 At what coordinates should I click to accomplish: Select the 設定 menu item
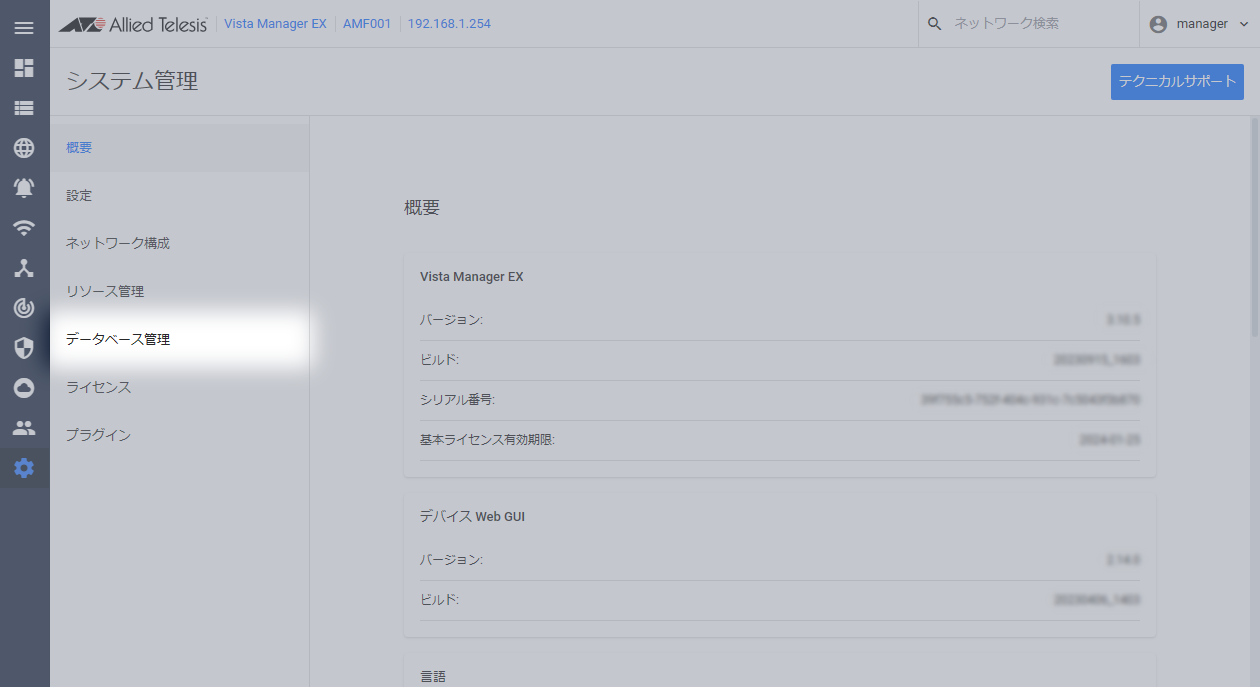click(x=180, y=196)
